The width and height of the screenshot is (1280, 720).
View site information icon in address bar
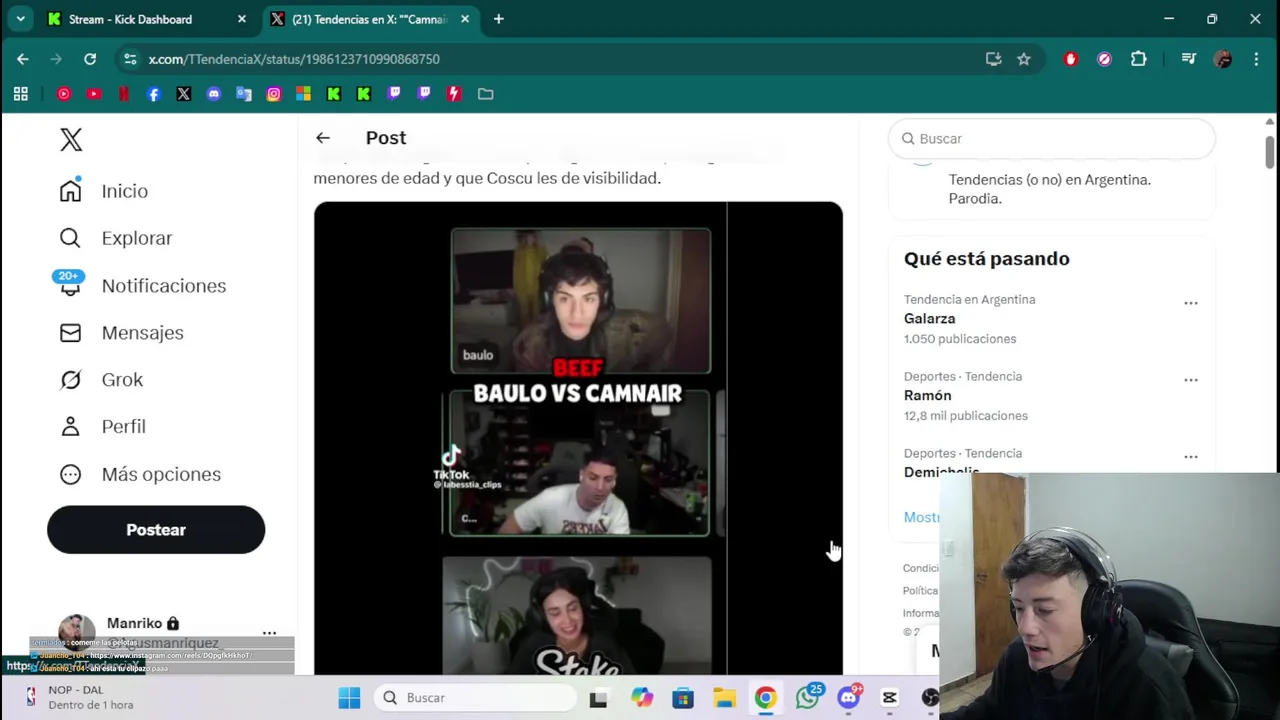130,59
